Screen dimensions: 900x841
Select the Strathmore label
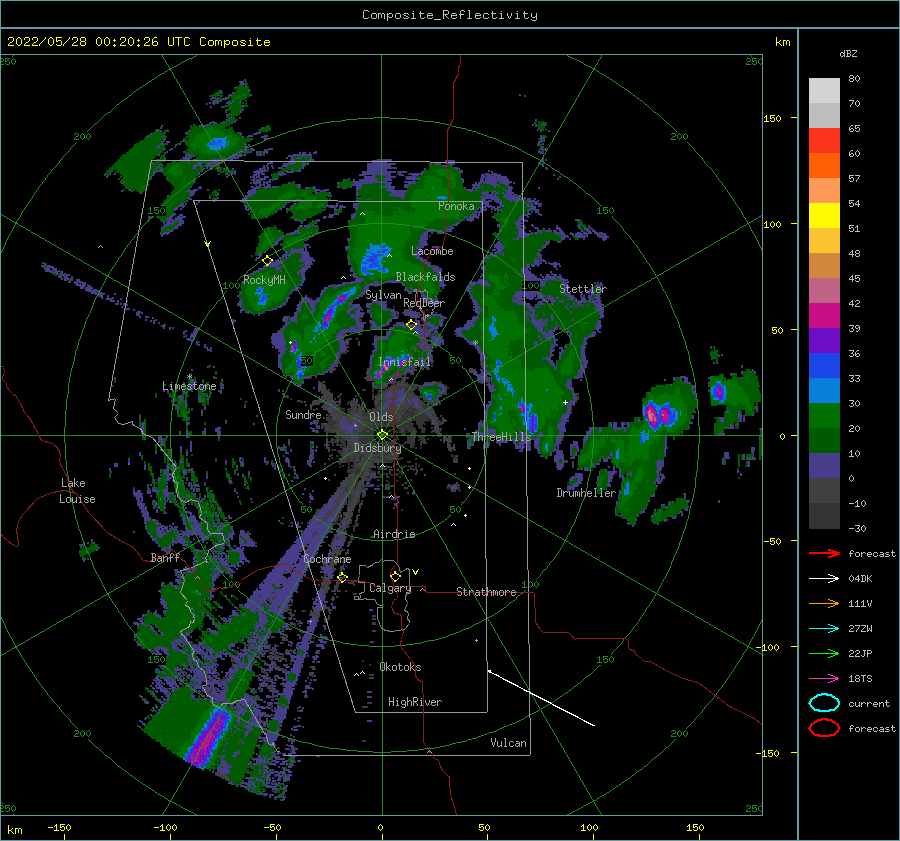click(486, 592)
